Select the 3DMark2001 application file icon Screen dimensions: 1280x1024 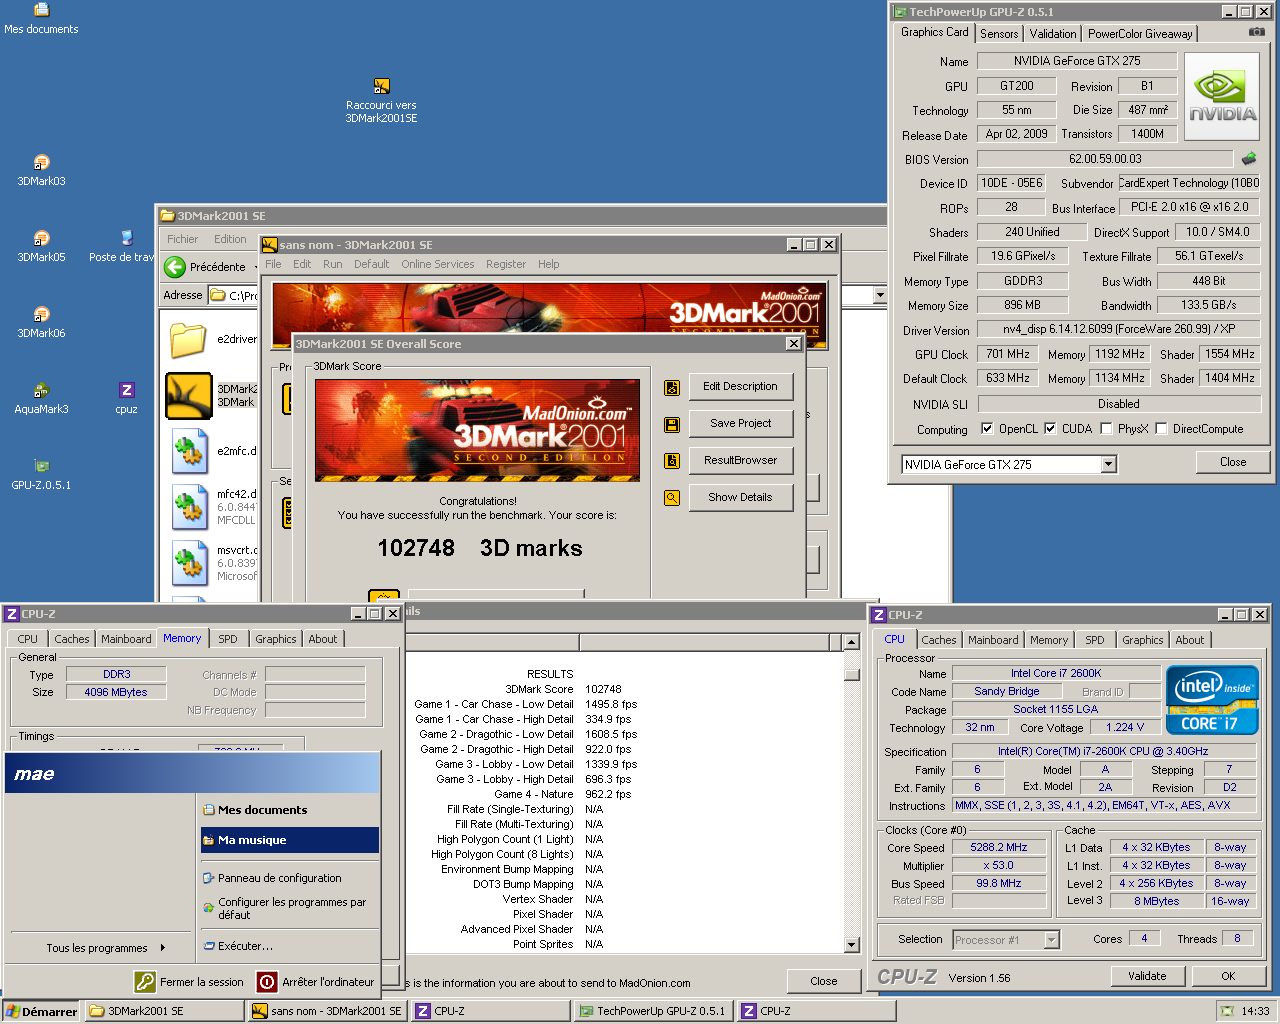(x=188, y=395)
